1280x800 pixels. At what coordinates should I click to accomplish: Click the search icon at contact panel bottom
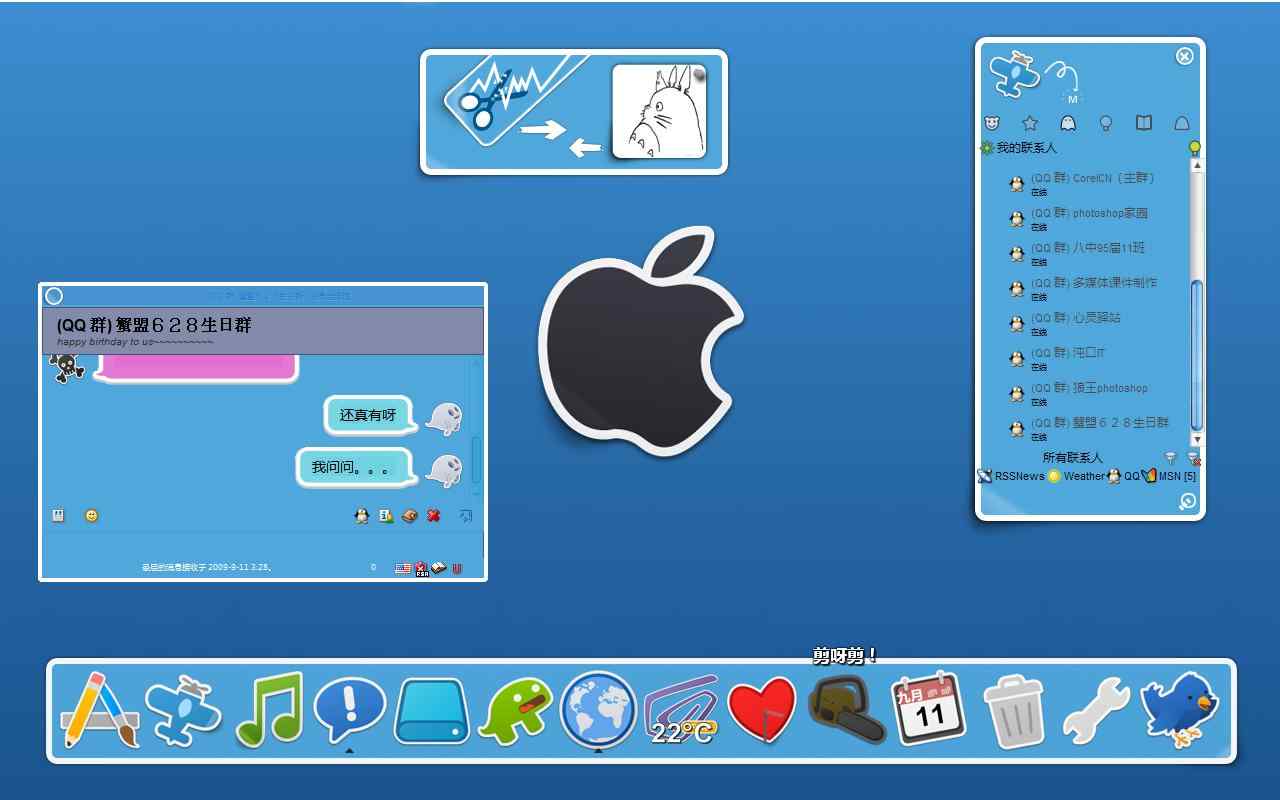(x=1187, y=501)
